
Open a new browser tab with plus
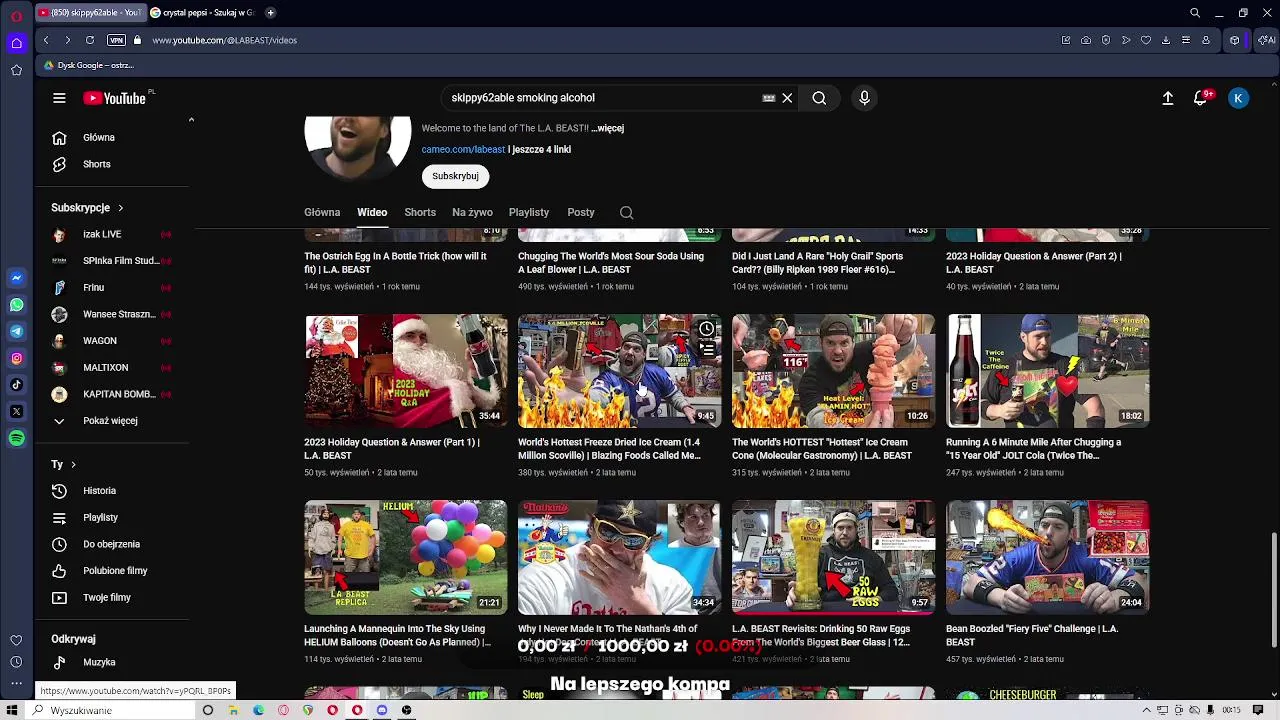pyautogui.click(x=270, y=13)
